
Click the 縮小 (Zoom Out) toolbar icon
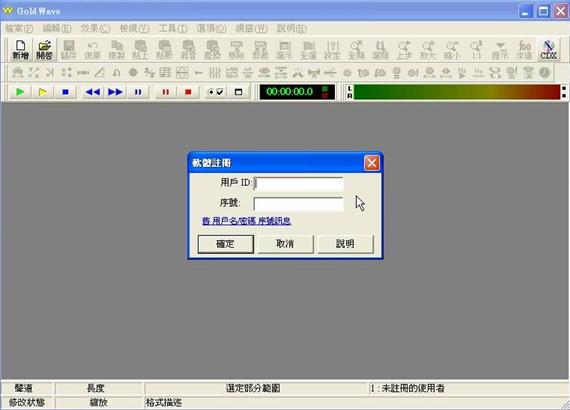(x=452, y=49)
